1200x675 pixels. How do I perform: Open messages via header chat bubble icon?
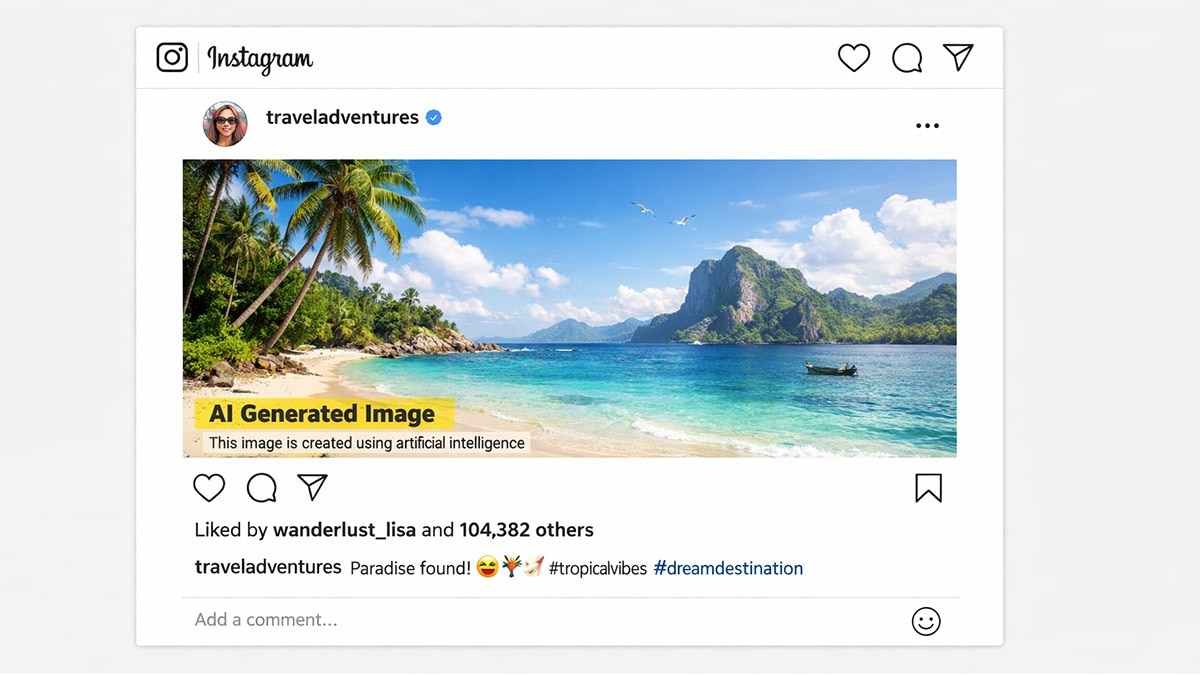coord(907,58)
